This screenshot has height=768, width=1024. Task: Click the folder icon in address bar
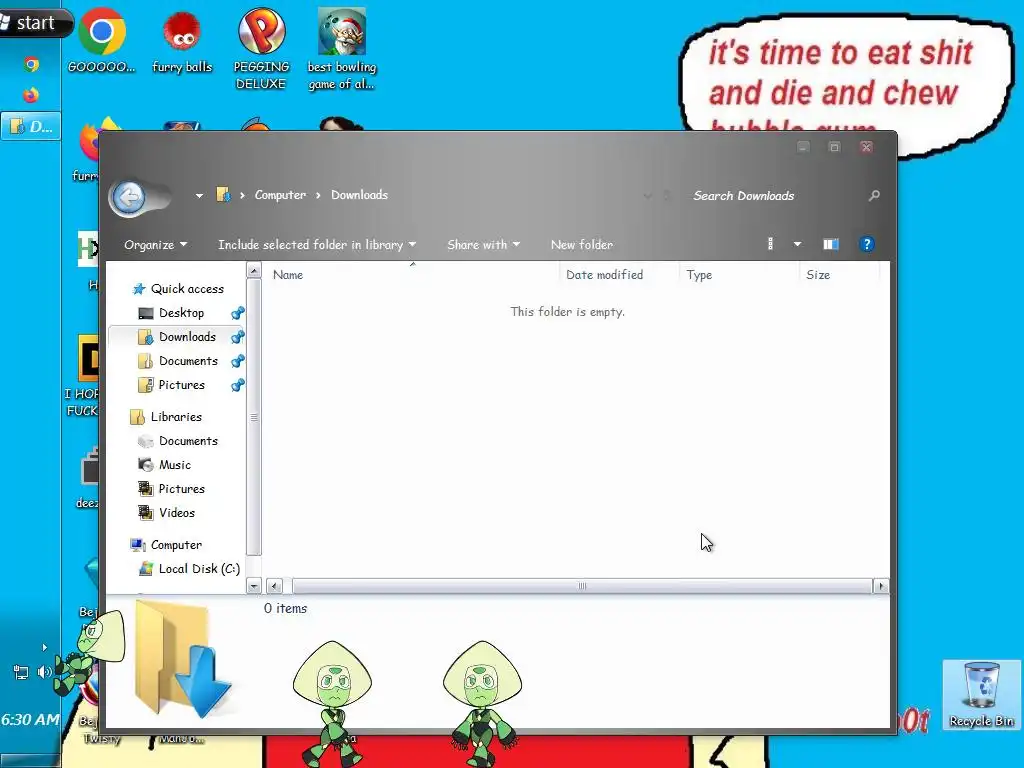(223, 195)
